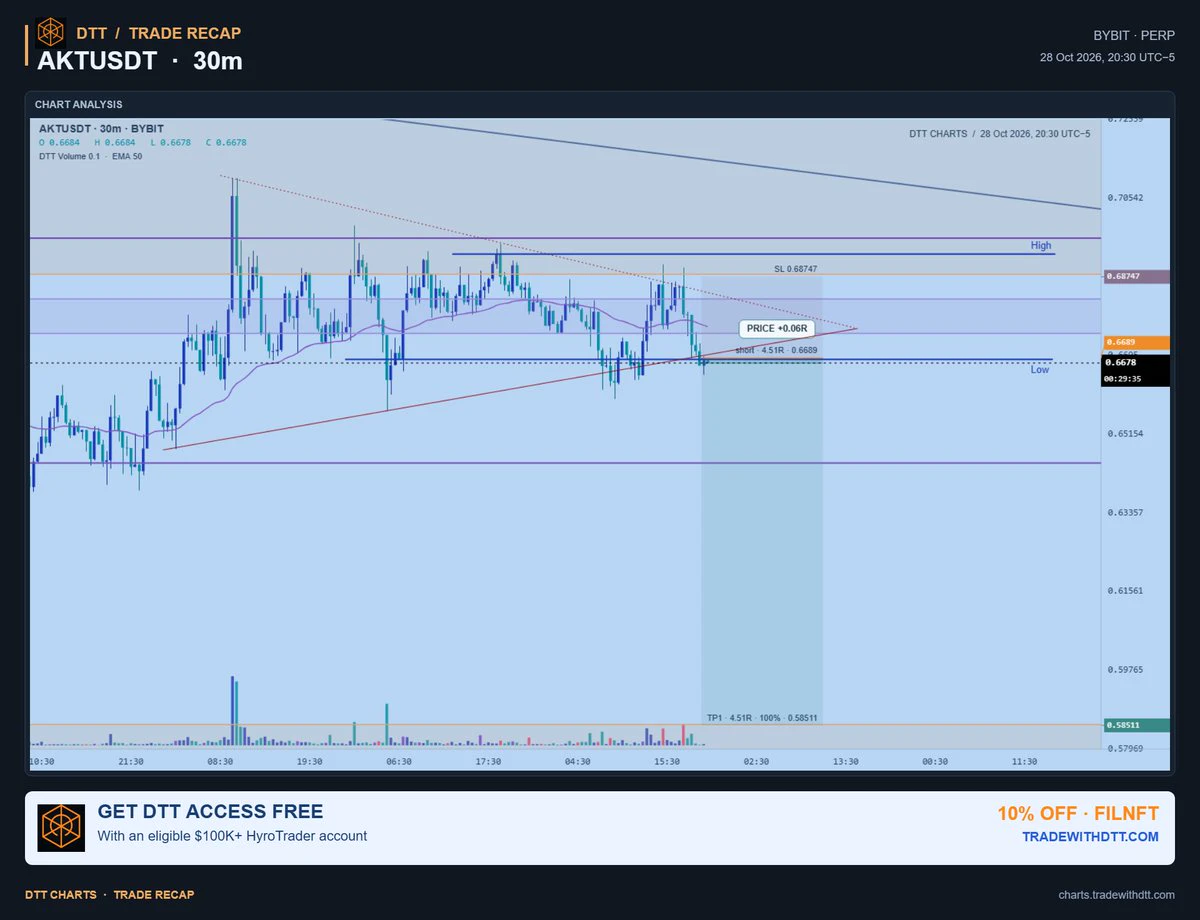Click the GET DTT ACCESS FREE headline

[x=210, y=812]
